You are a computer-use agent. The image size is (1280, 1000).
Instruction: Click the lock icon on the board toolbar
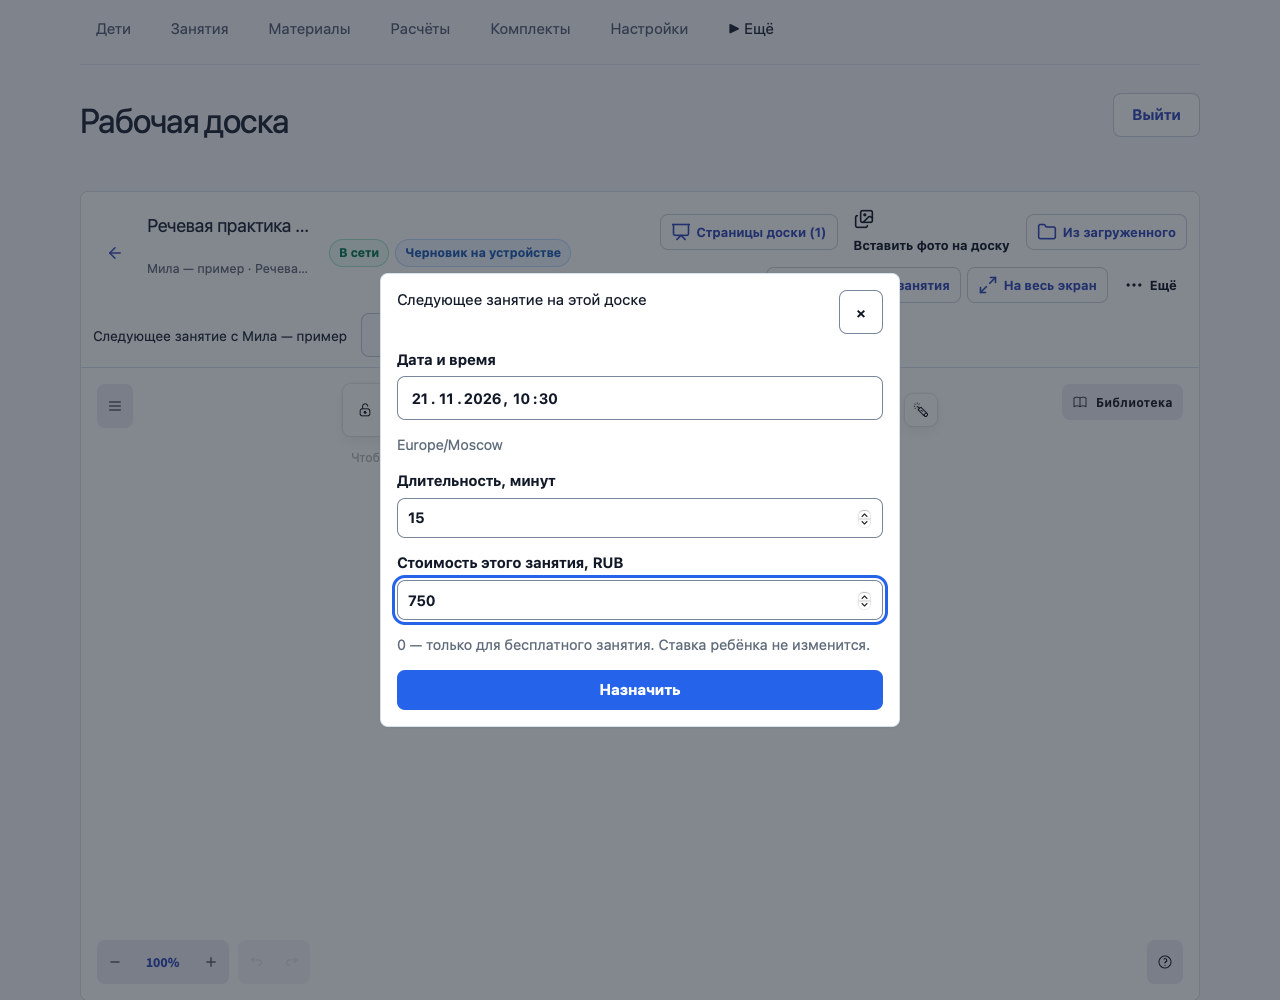click(365, 410)
